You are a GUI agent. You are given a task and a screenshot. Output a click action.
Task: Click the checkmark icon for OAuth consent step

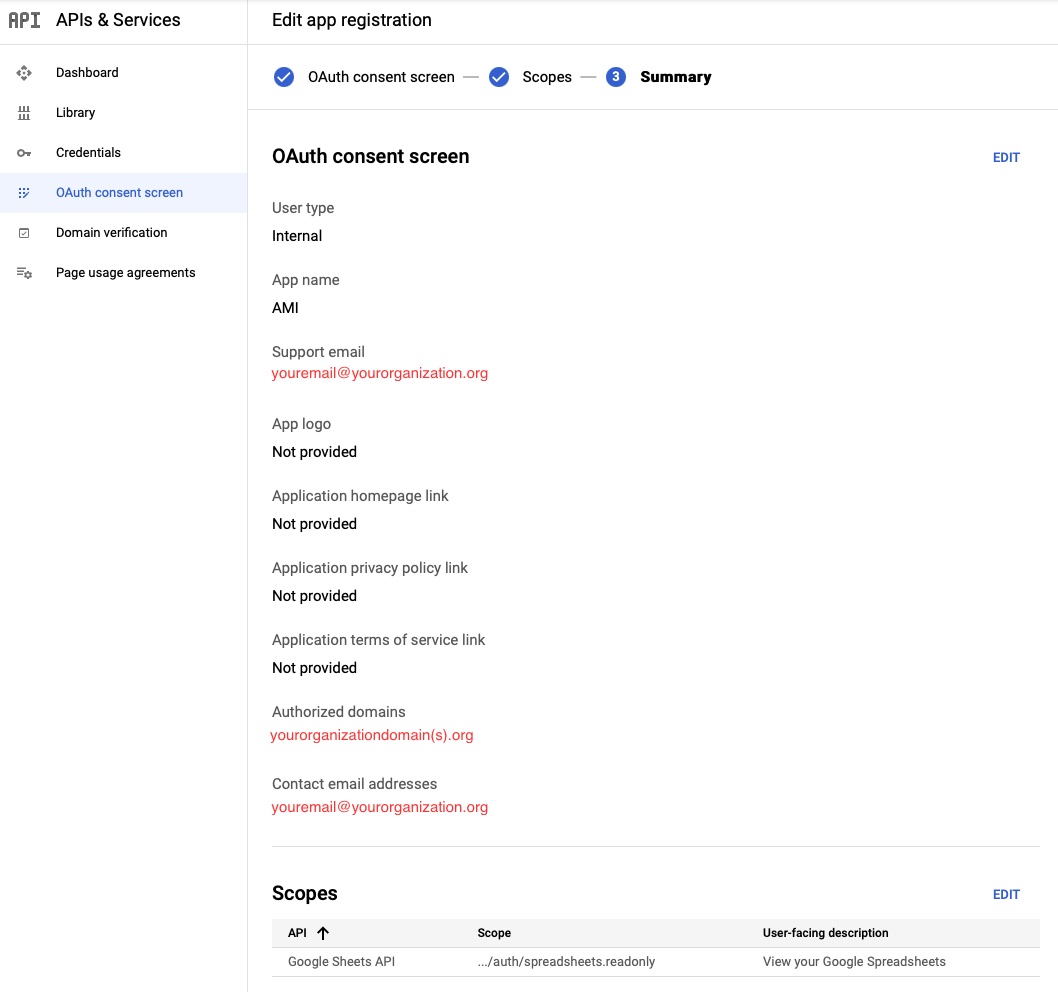284,77
